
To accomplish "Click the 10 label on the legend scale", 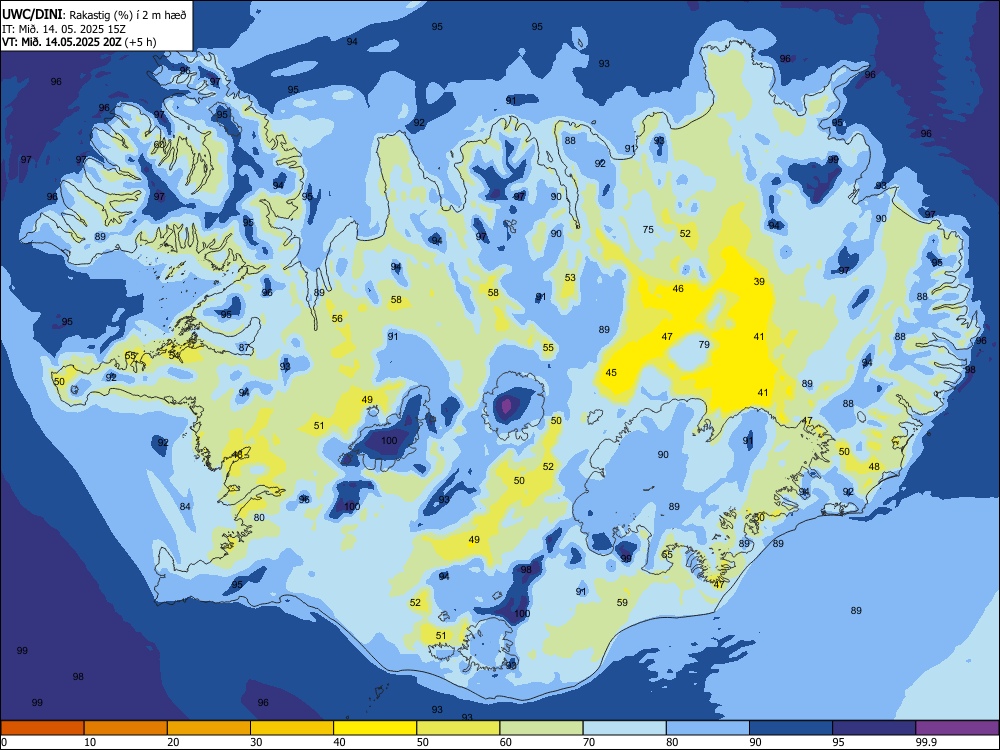I will [90, 742].
